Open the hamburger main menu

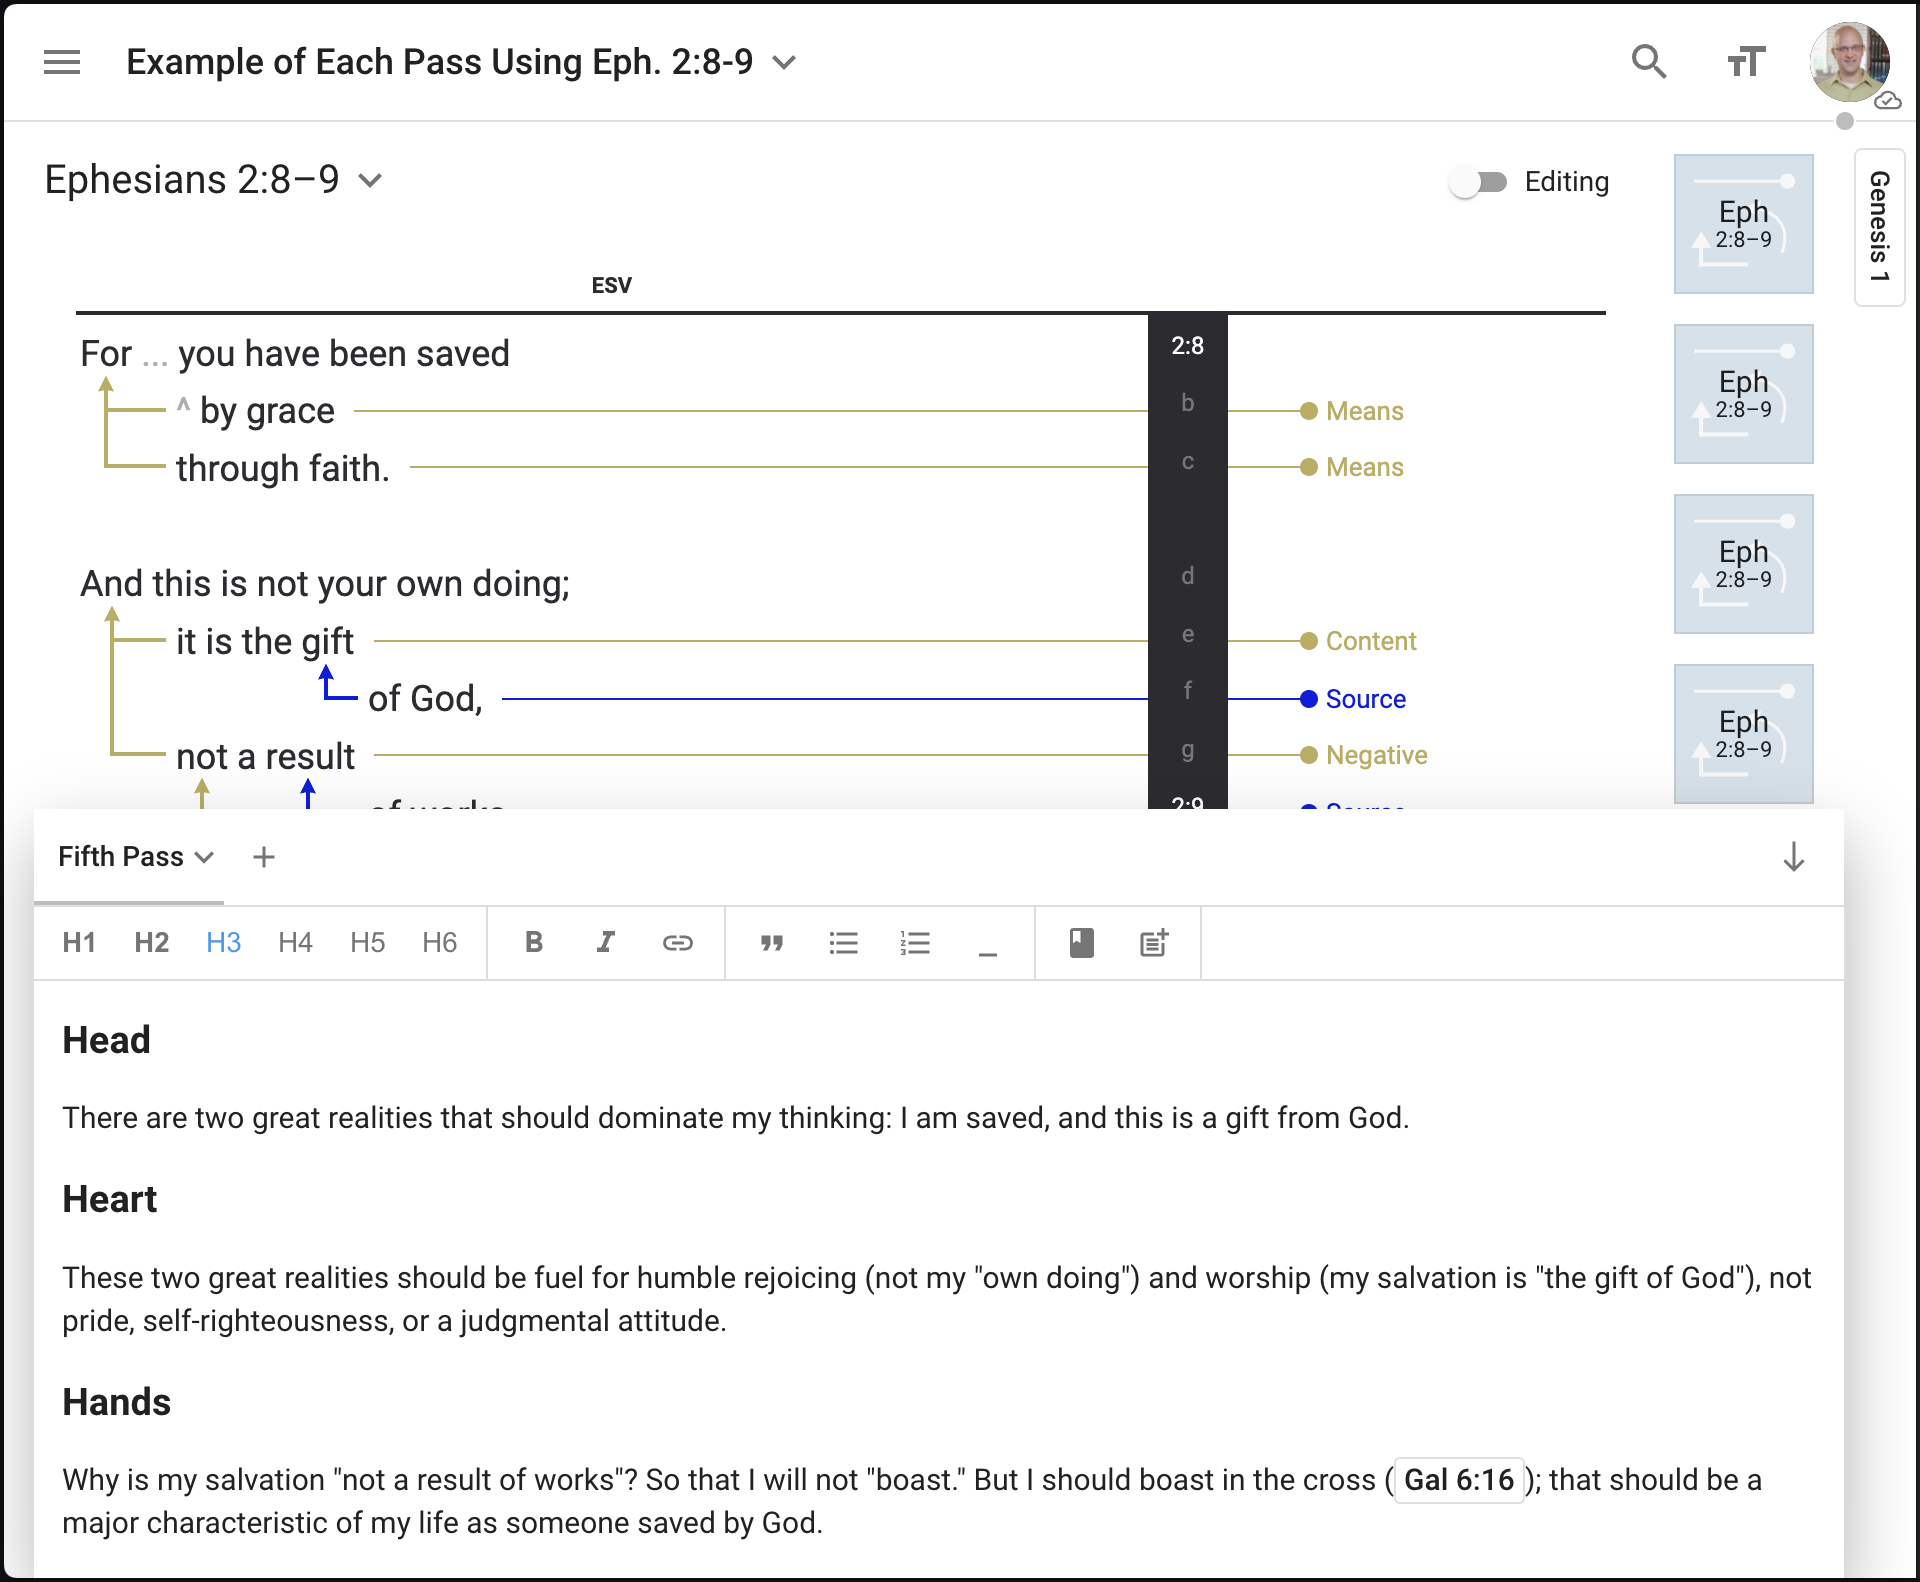(62, 62)
